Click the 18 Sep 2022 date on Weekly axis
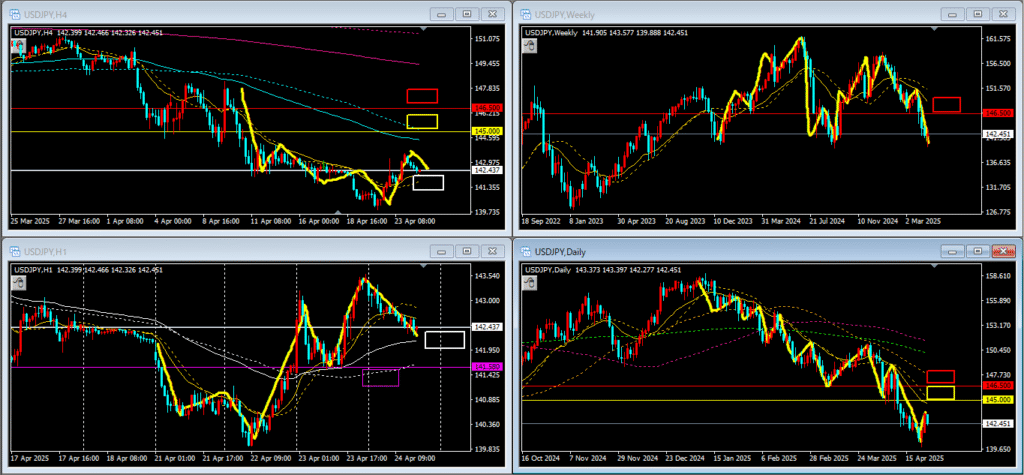 (x=540, y=221)
